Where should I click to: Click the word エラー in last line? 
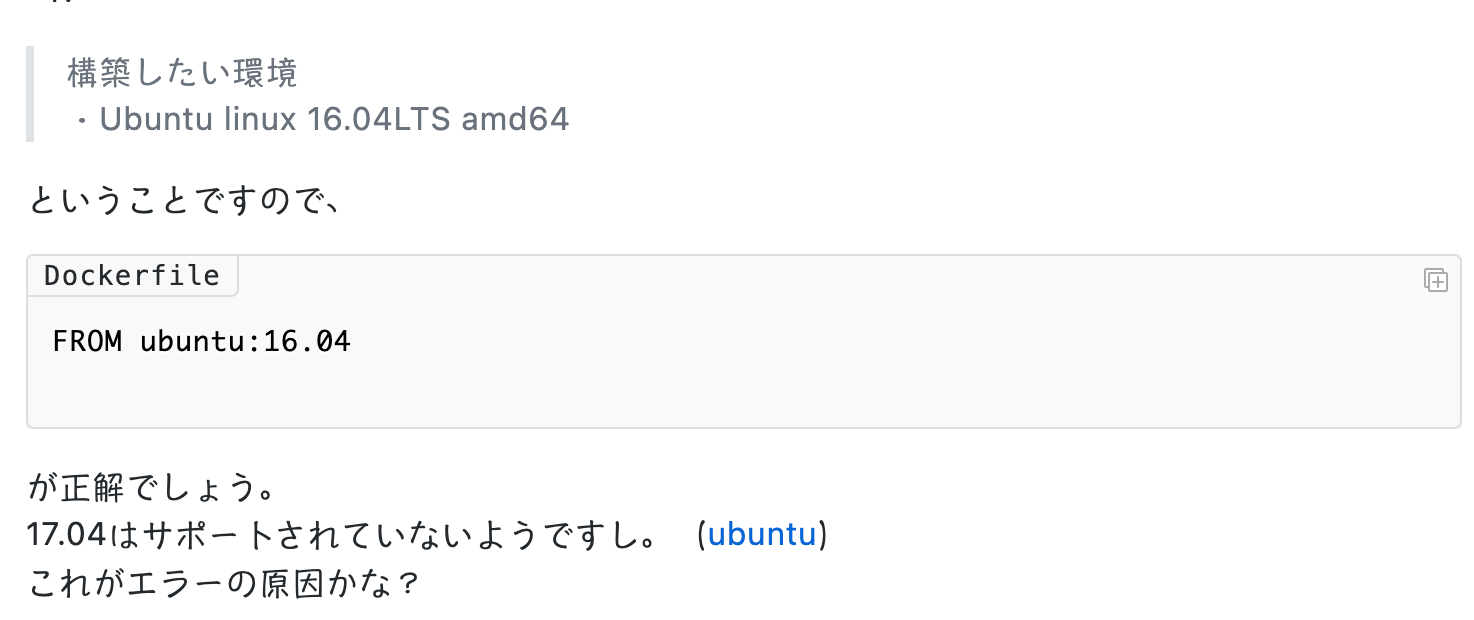(x=180, y=583)
